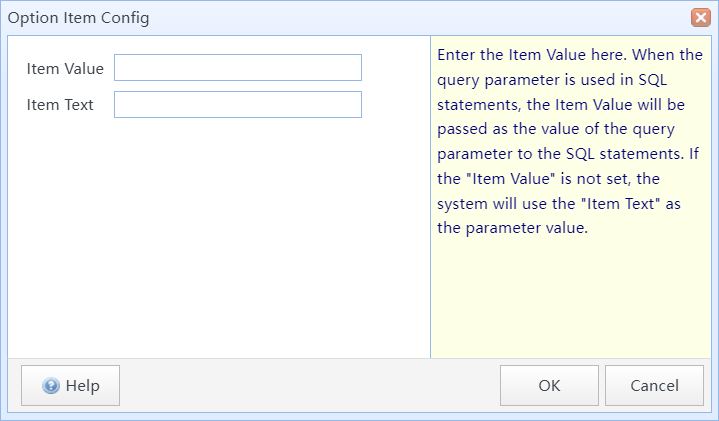The width and height of the screenshot is (719, 421).
Task: Open Help by clicking the Help label
Action: click(x=83, y=386)
